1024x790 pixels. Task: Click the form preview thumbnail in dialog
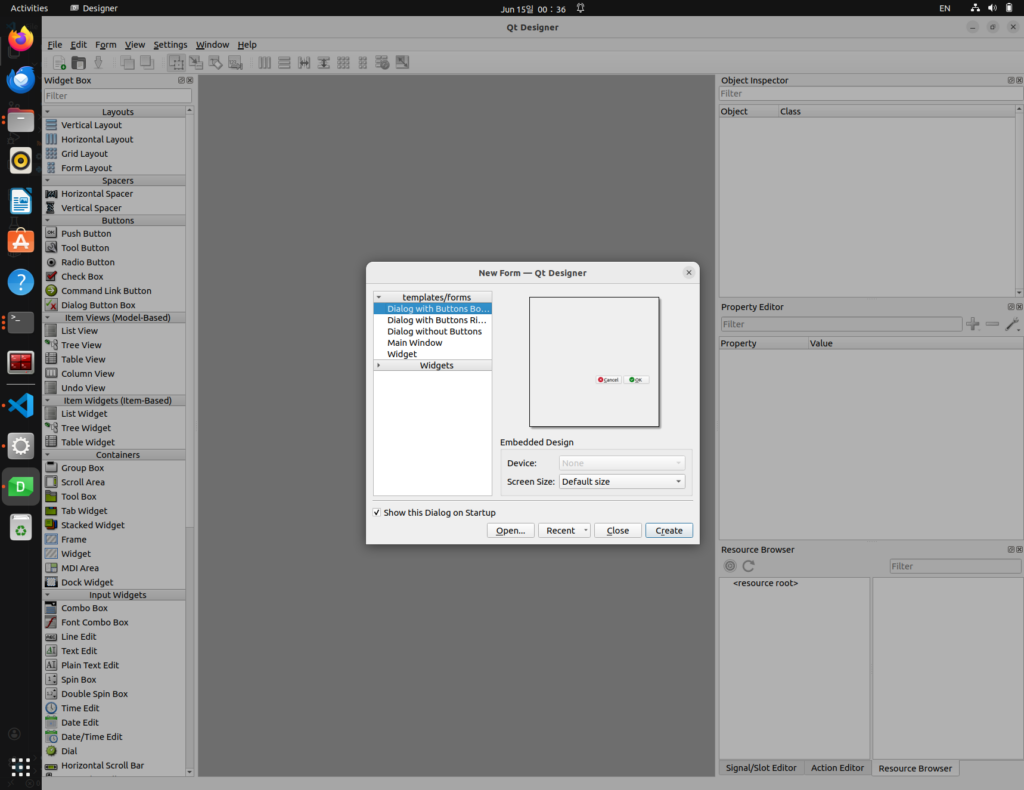coord(594,362)
